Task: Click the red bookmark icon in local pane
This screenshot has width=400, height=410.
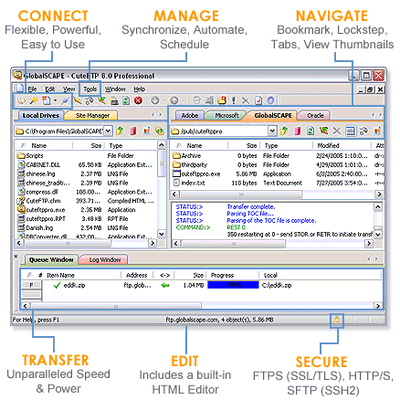Action: (x=133, y=131)
